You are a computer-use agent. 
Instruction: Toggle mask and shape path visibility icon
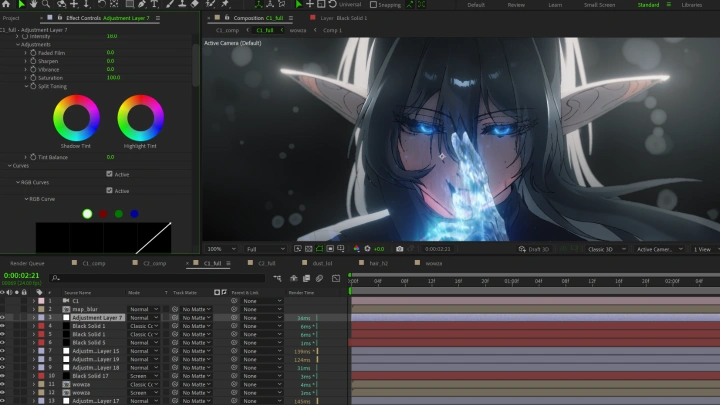click(319, 249)
